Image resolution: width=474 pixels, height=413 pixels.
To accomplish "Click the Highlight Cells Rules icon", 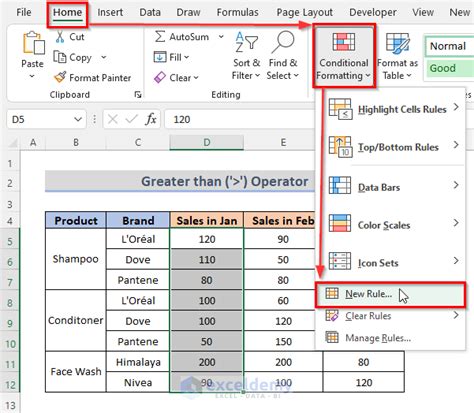I will click(x=340, y=109).
